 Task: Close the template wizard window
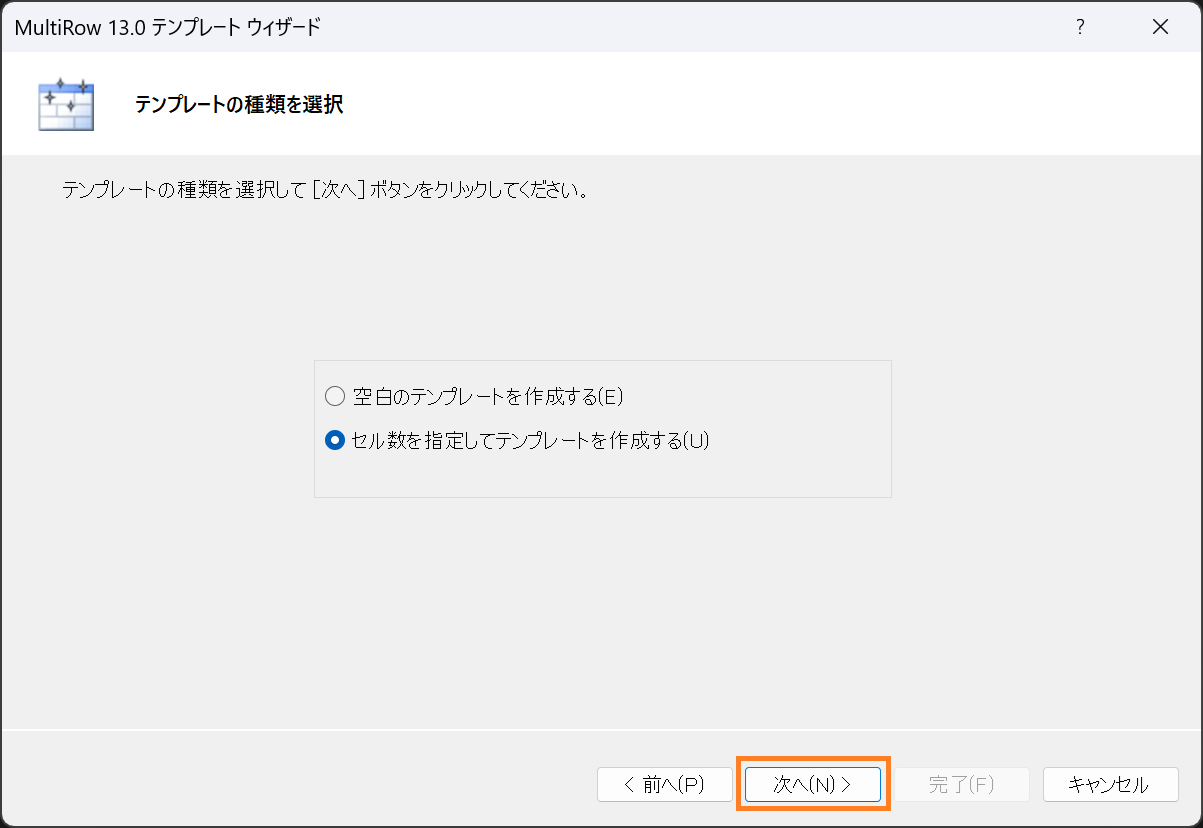(x=1160, y=27)
